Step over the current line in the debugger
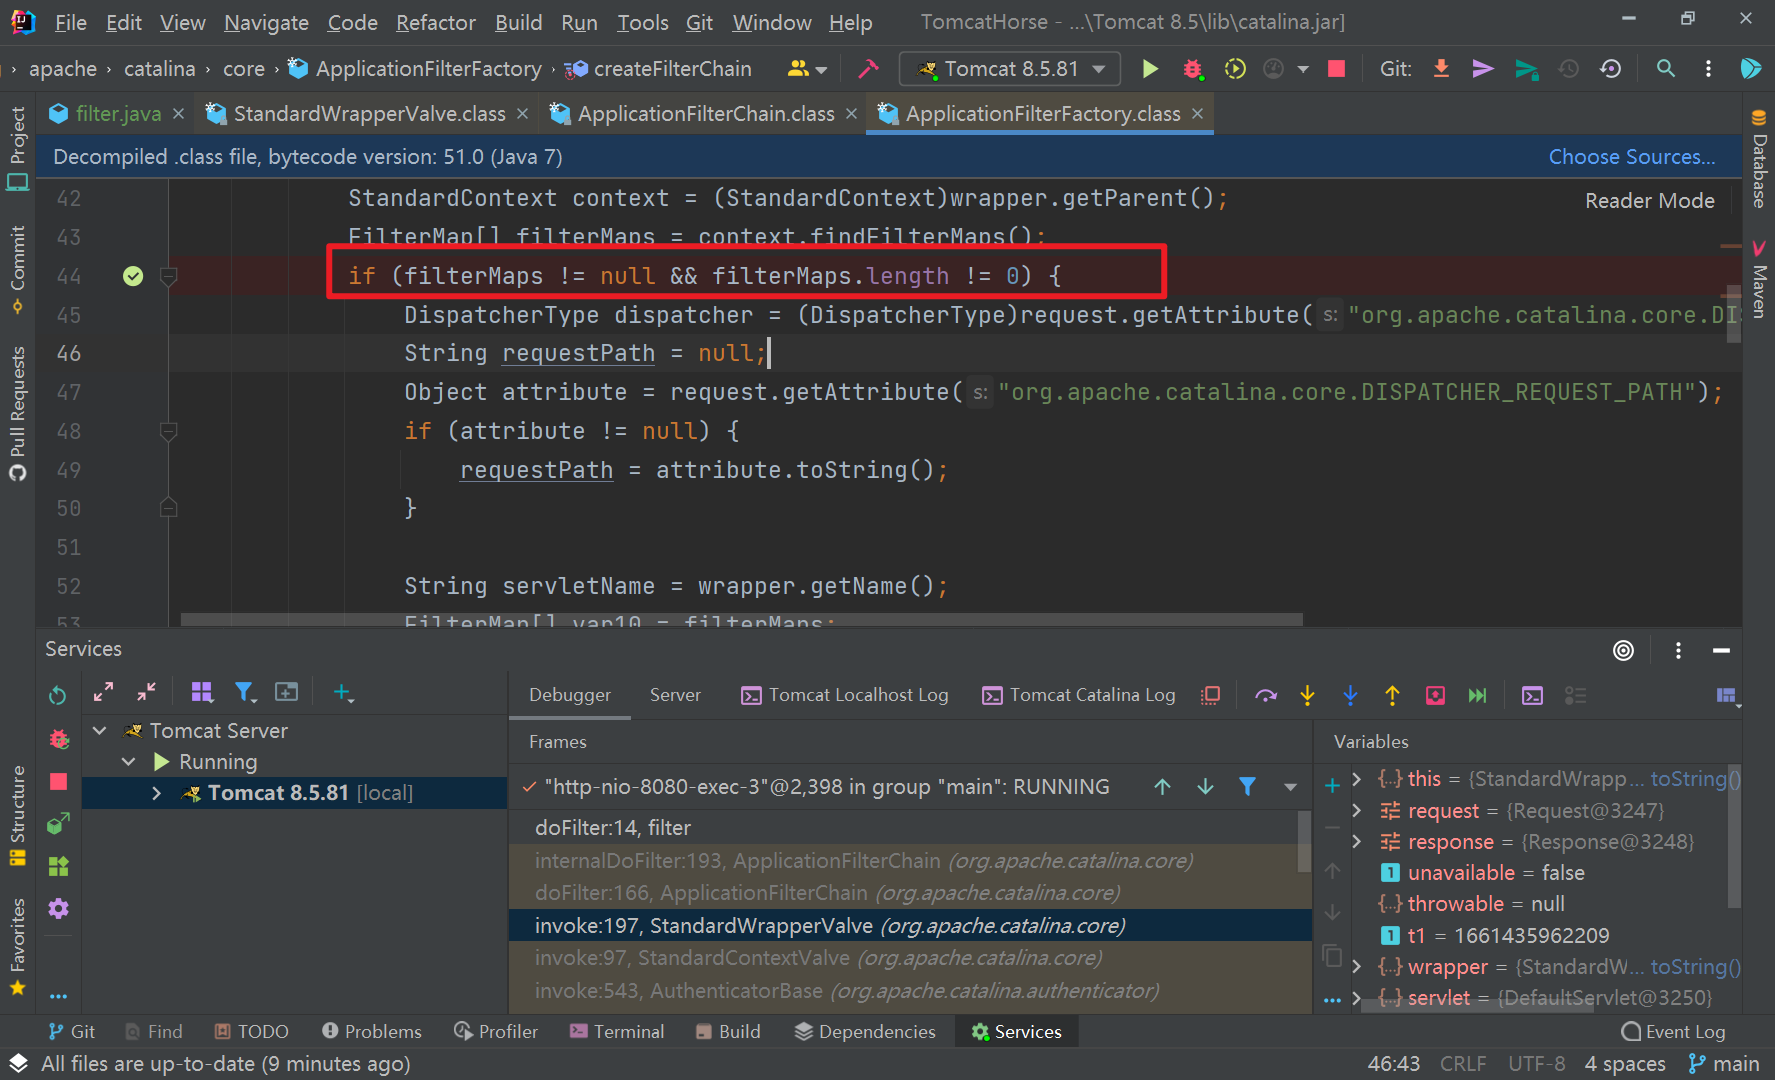The image size is (1775, 1080). [x=1265, y=695]
